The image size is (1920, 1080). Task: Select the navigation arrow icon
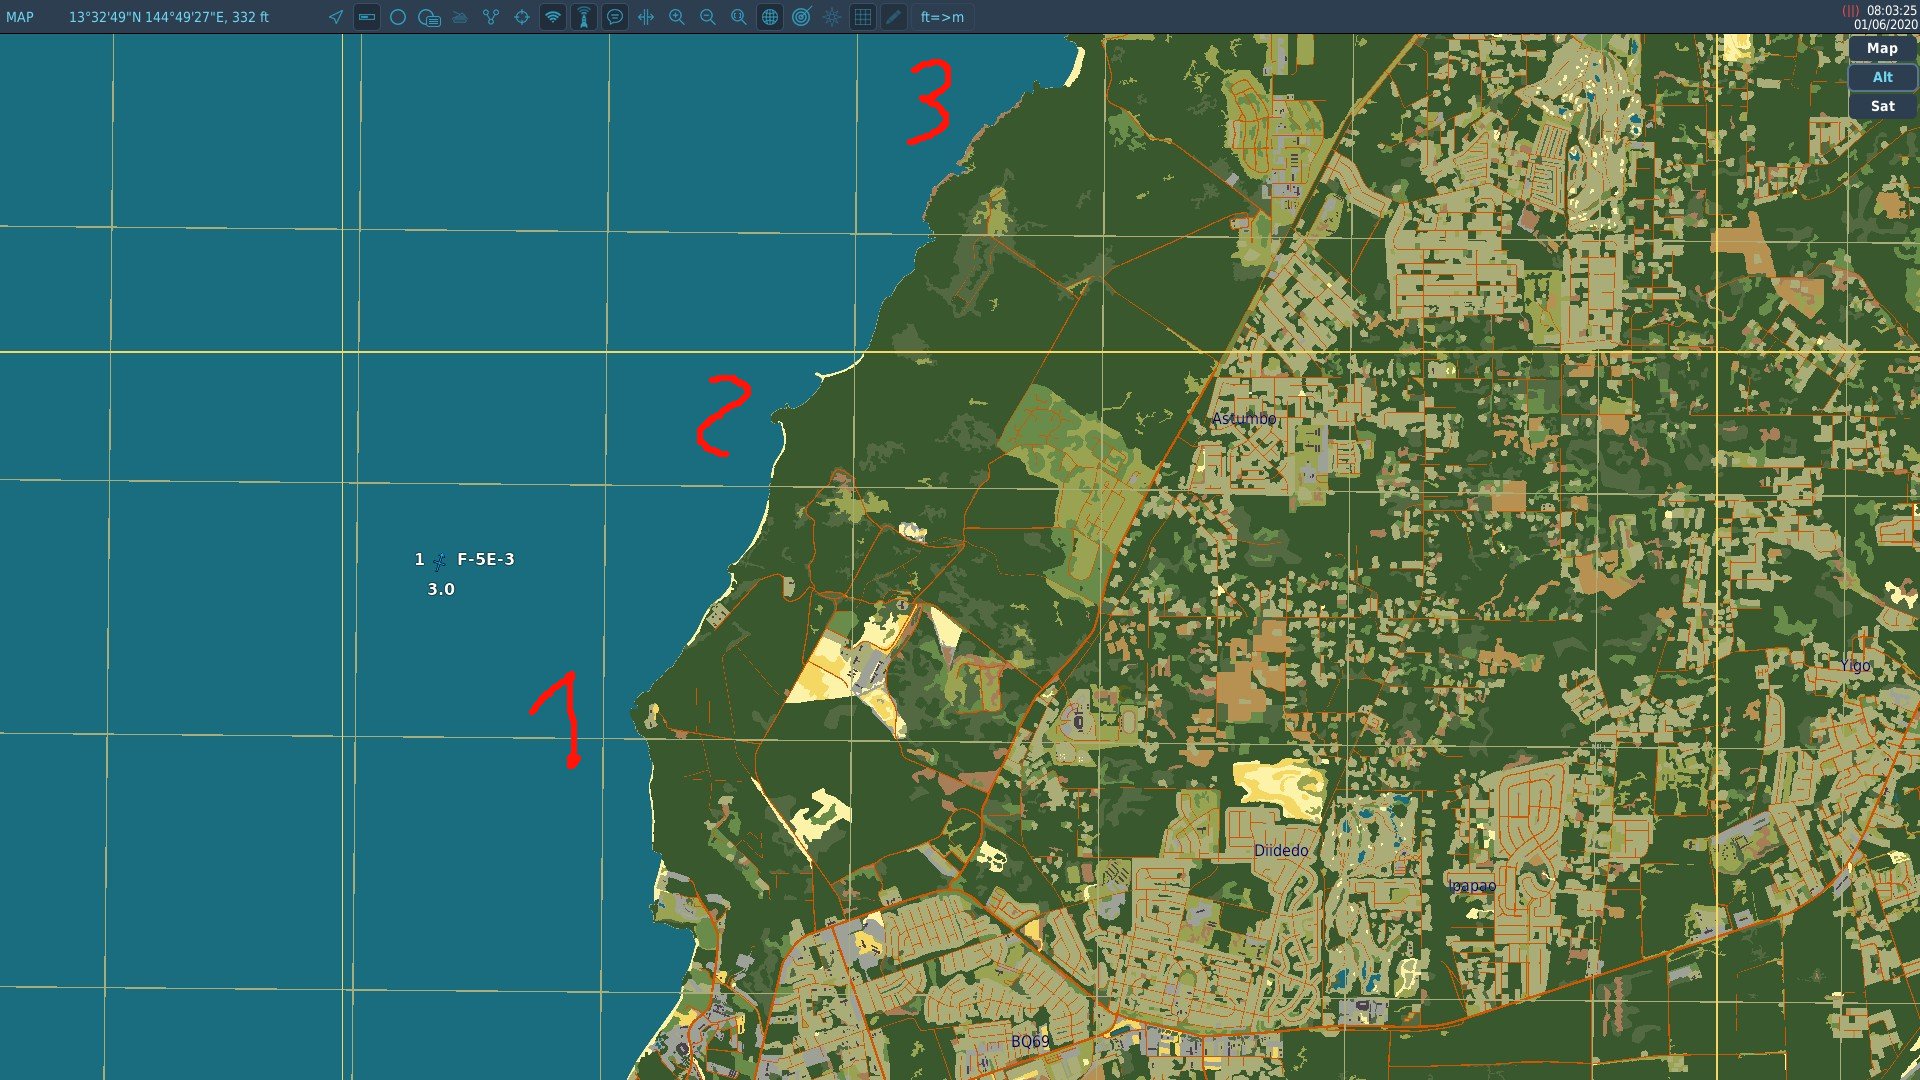coord(336,17)
